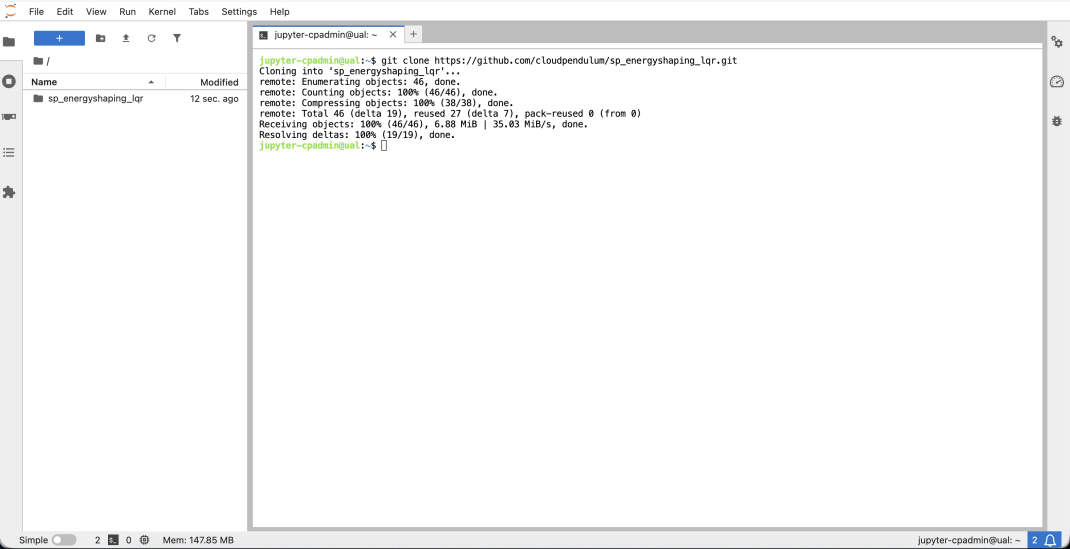Select the jupyter-cpadmin@ual terminal tab
This screenshot has height=549, width=1070.
tap(328, 34)
